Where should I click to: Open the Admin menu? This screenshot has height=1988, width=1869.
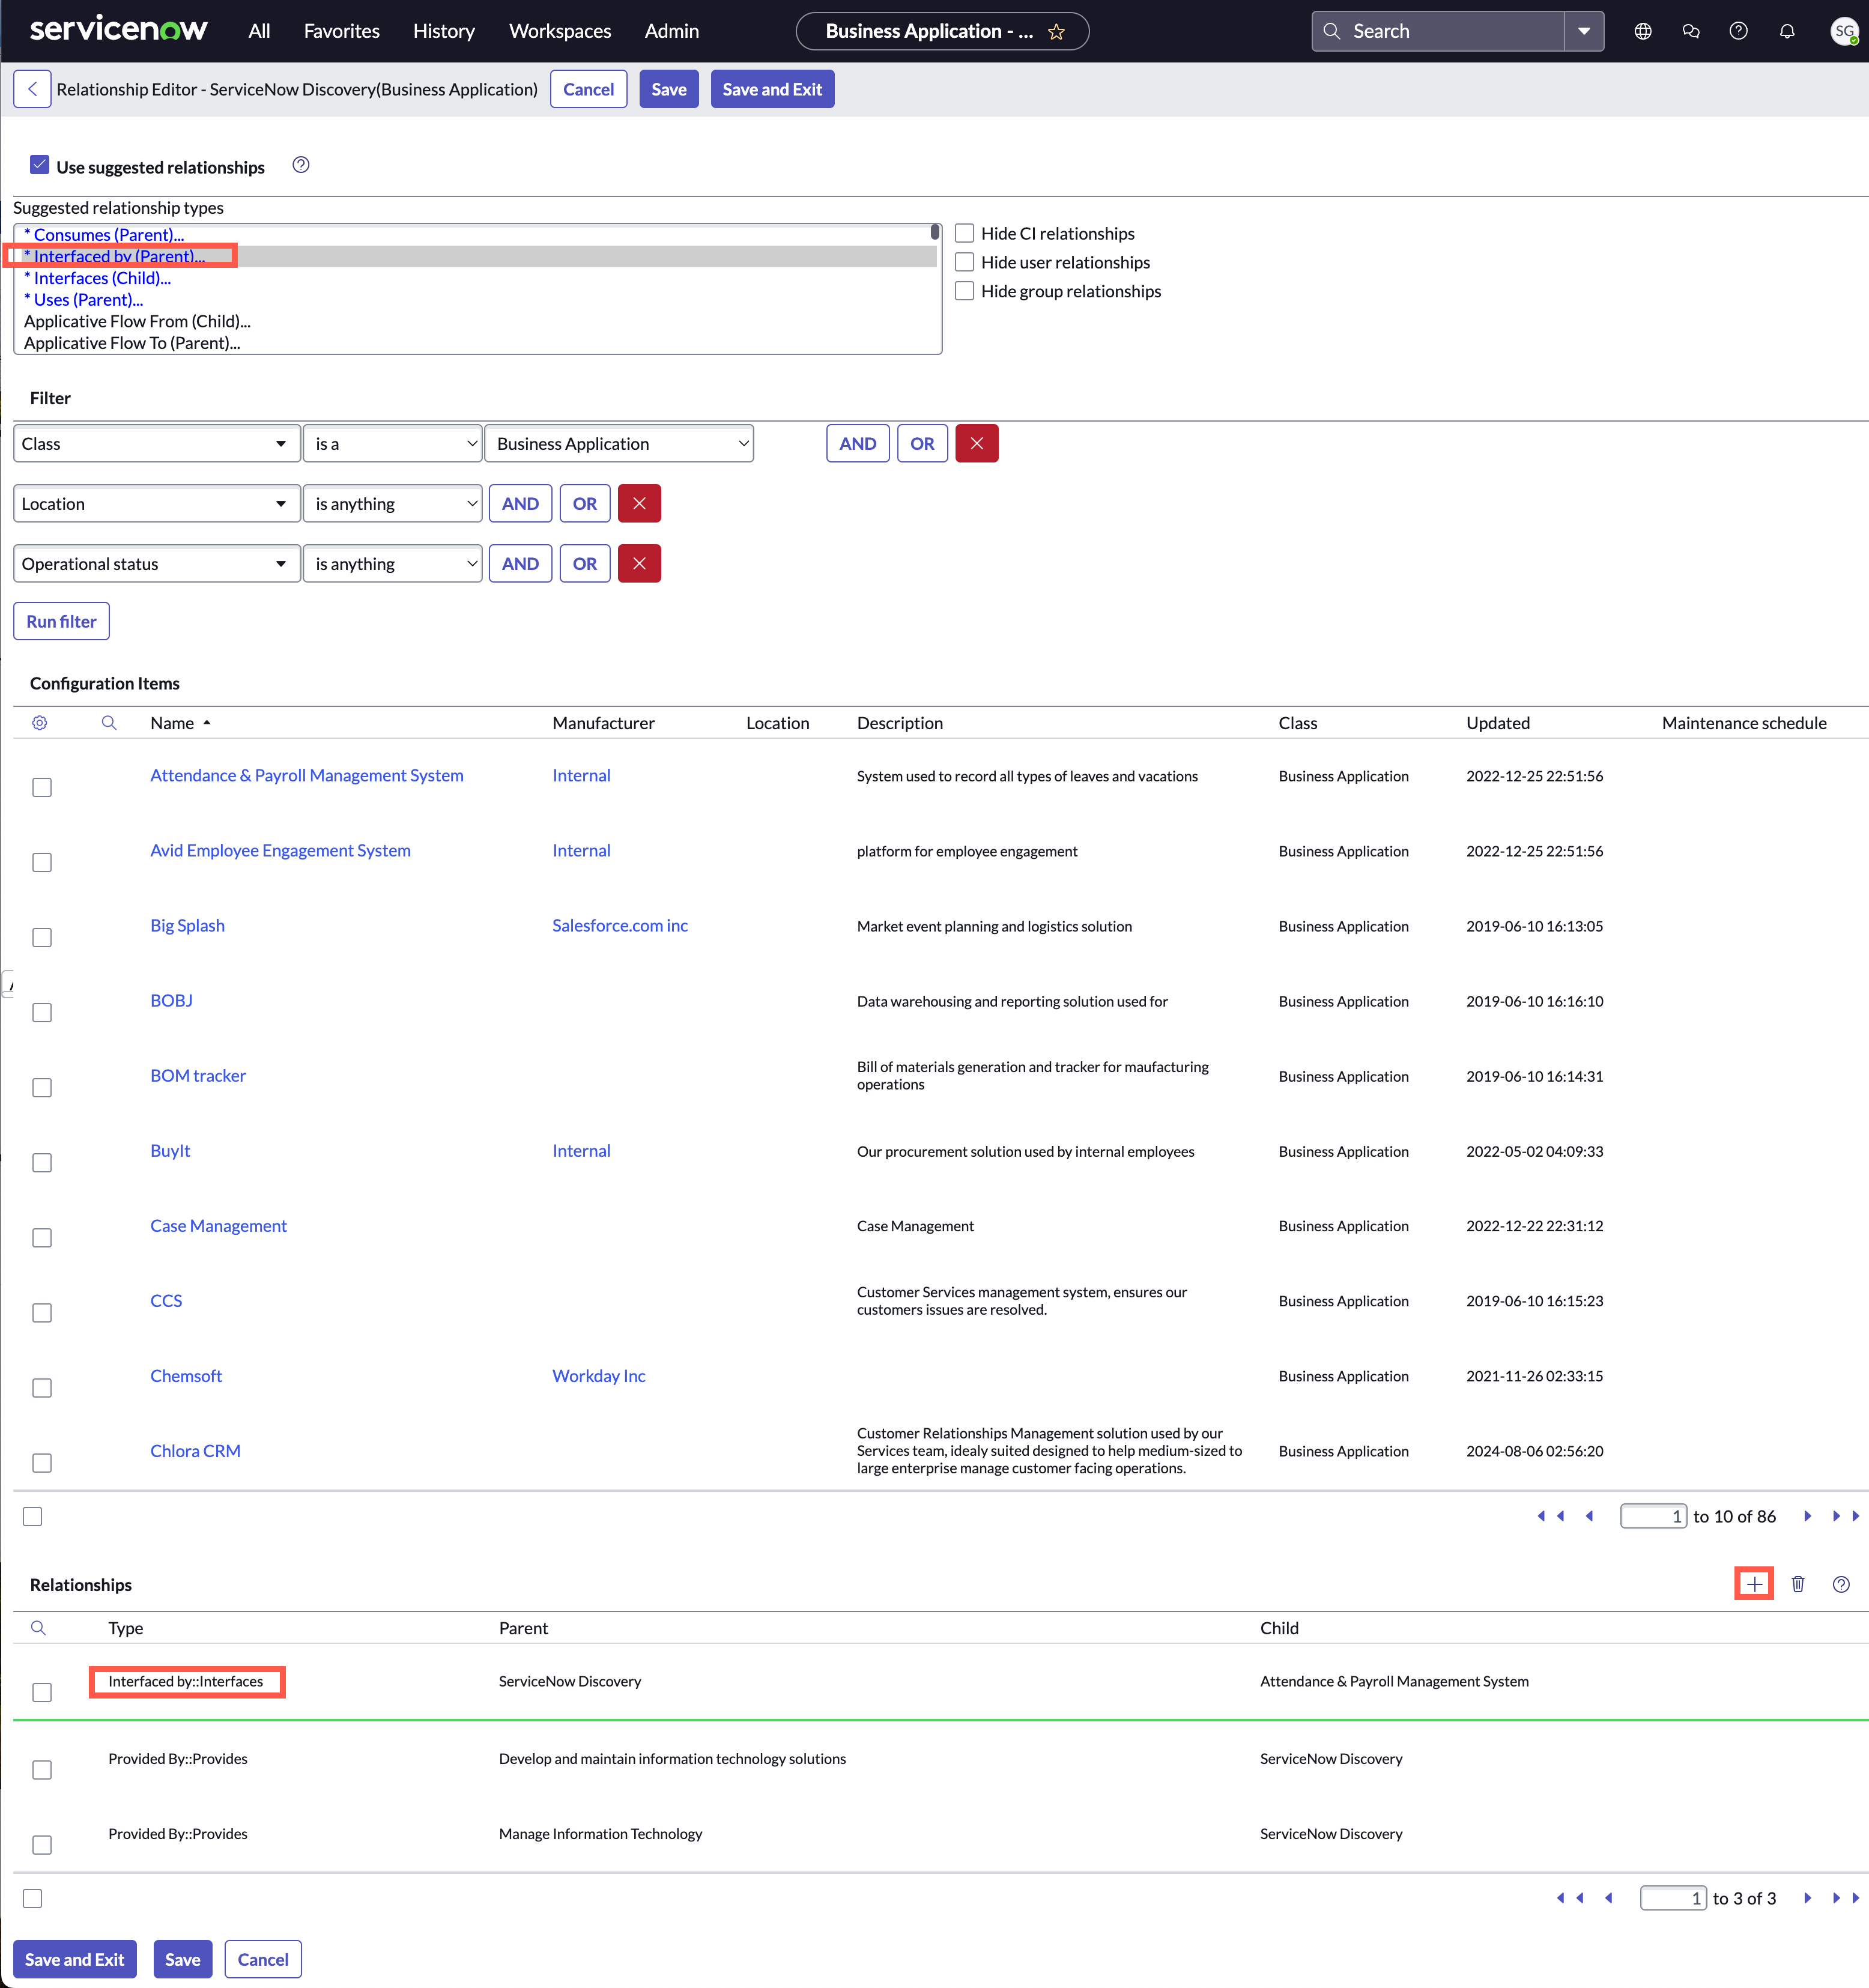[672, 31]
